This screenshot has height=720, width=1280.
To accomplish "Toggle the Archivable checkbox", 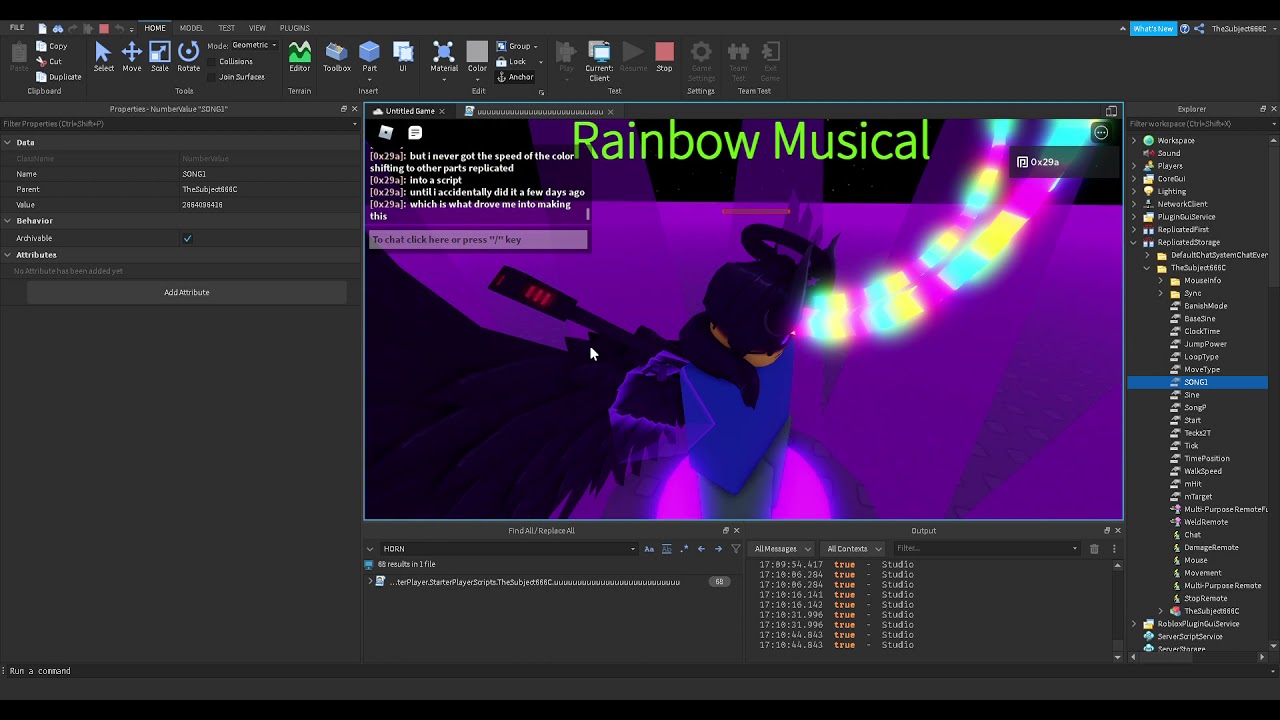I will [x=187, y=238].
